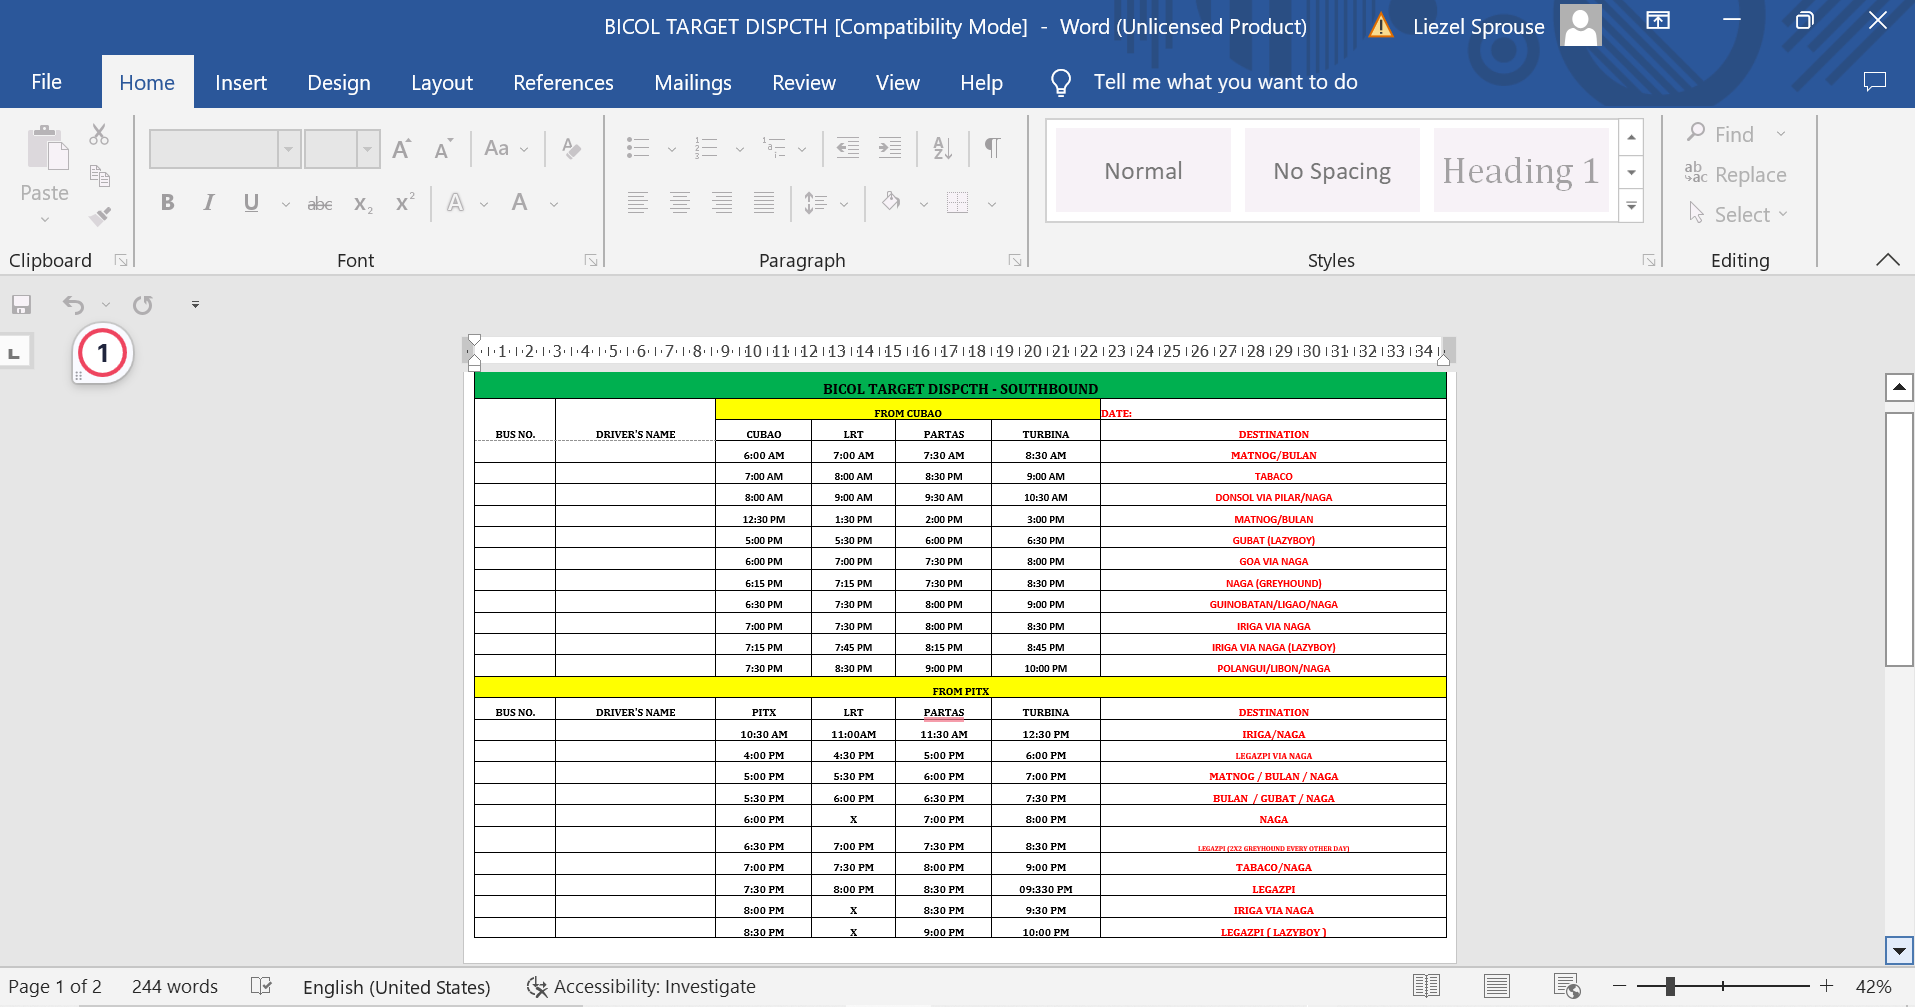Sort the selected text alphabetically
This screenshot has width=1915, height=1007.
(x=943, y=148)
